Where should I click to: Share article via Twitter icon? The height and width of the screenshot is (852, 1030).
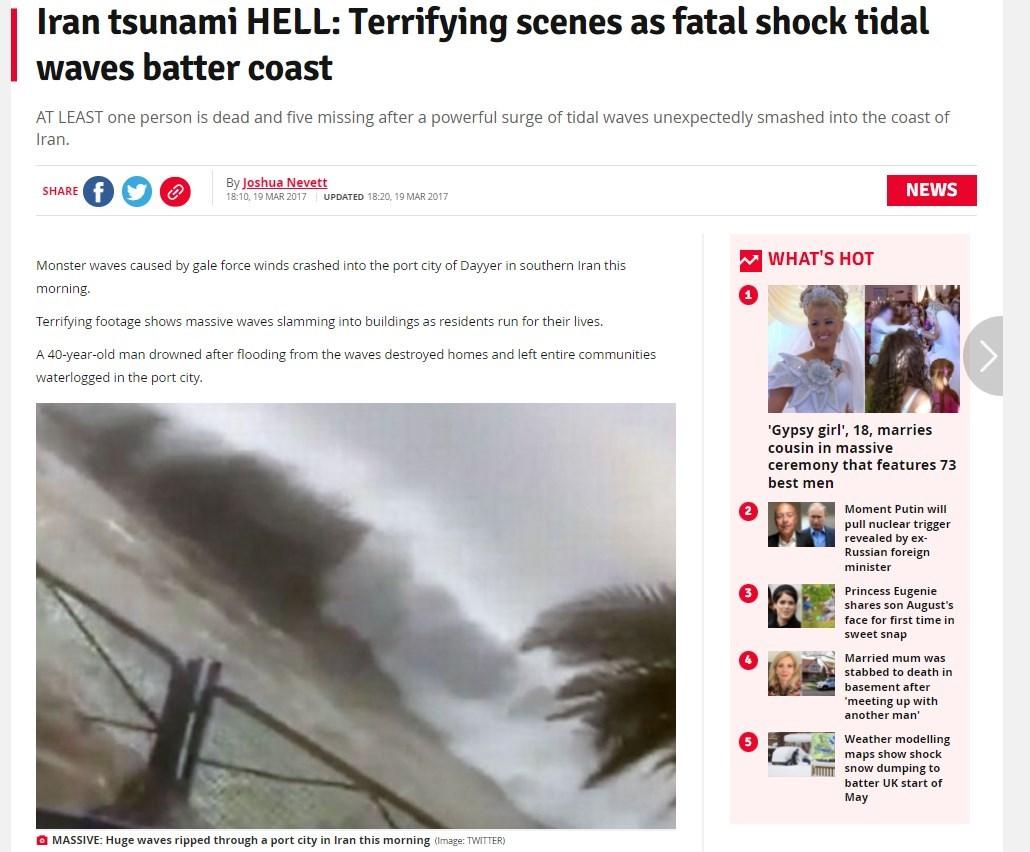point(137,191)
